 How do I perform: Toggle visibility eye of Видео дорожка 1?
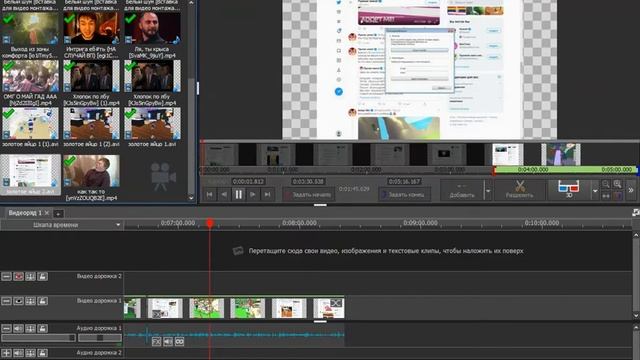[x=18, y=301]
